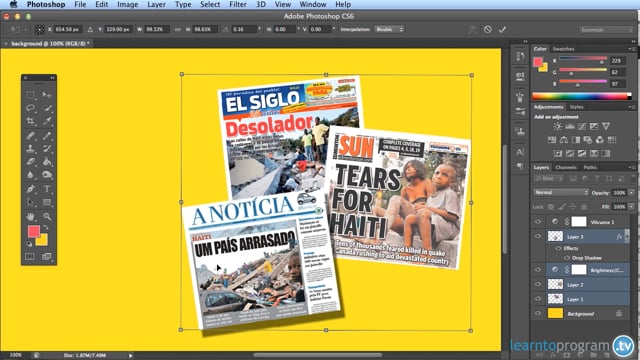640x360 pixels.
Task: Add a Curves adjustment
Action: [x=582, y=127]
